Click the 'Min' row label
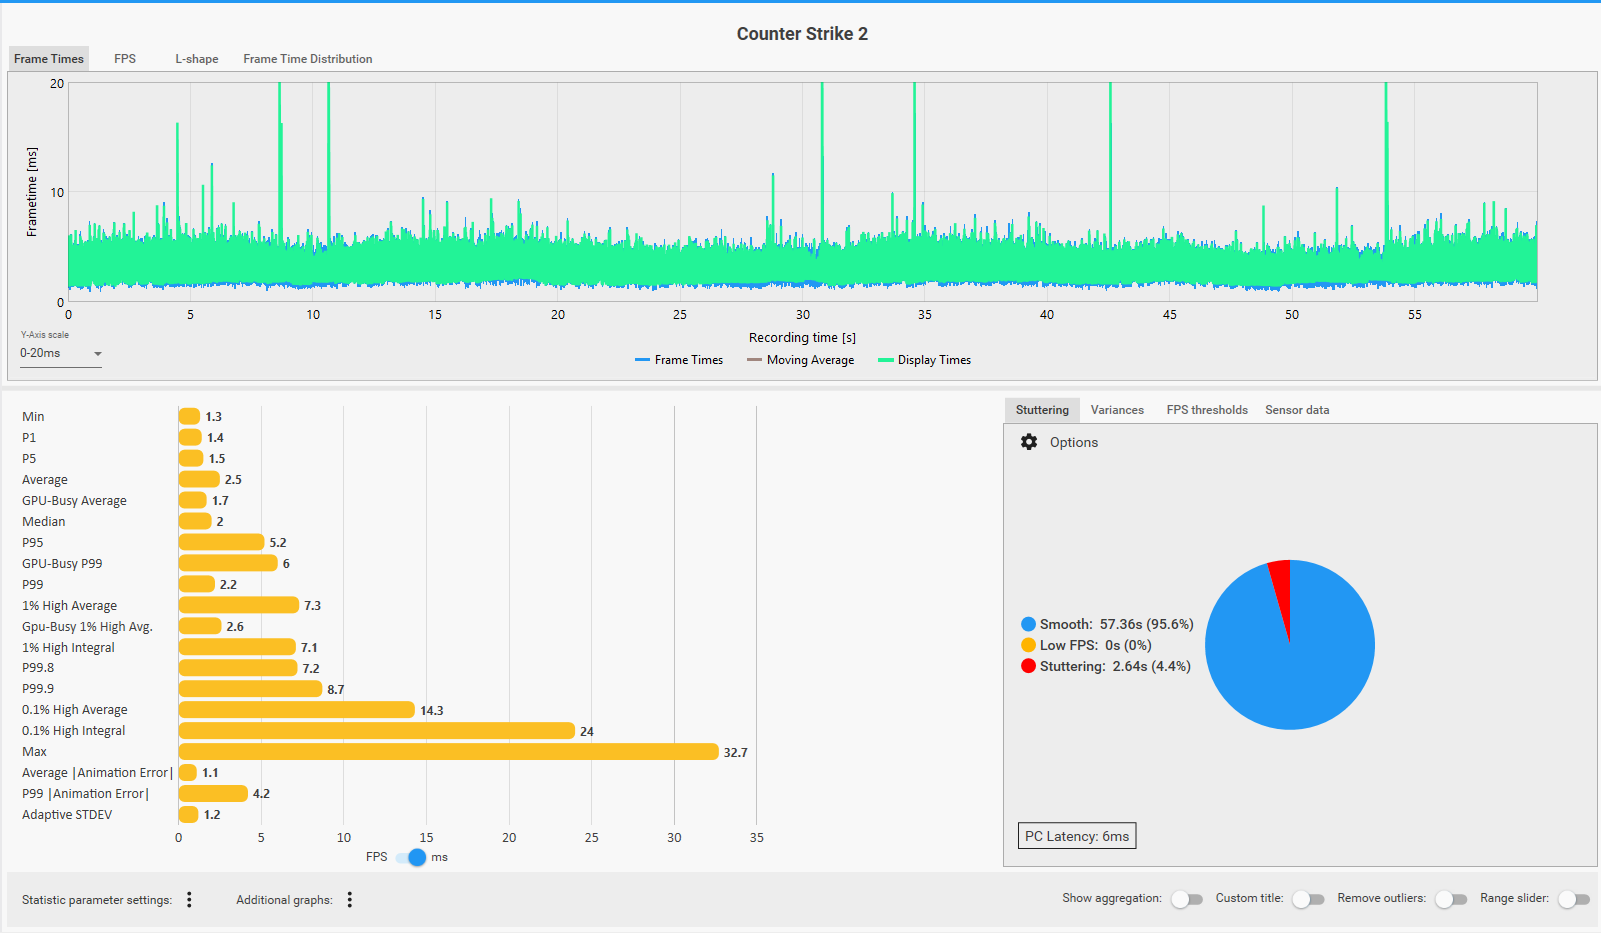Screen dimensions: 1601x933 (33, 417)
